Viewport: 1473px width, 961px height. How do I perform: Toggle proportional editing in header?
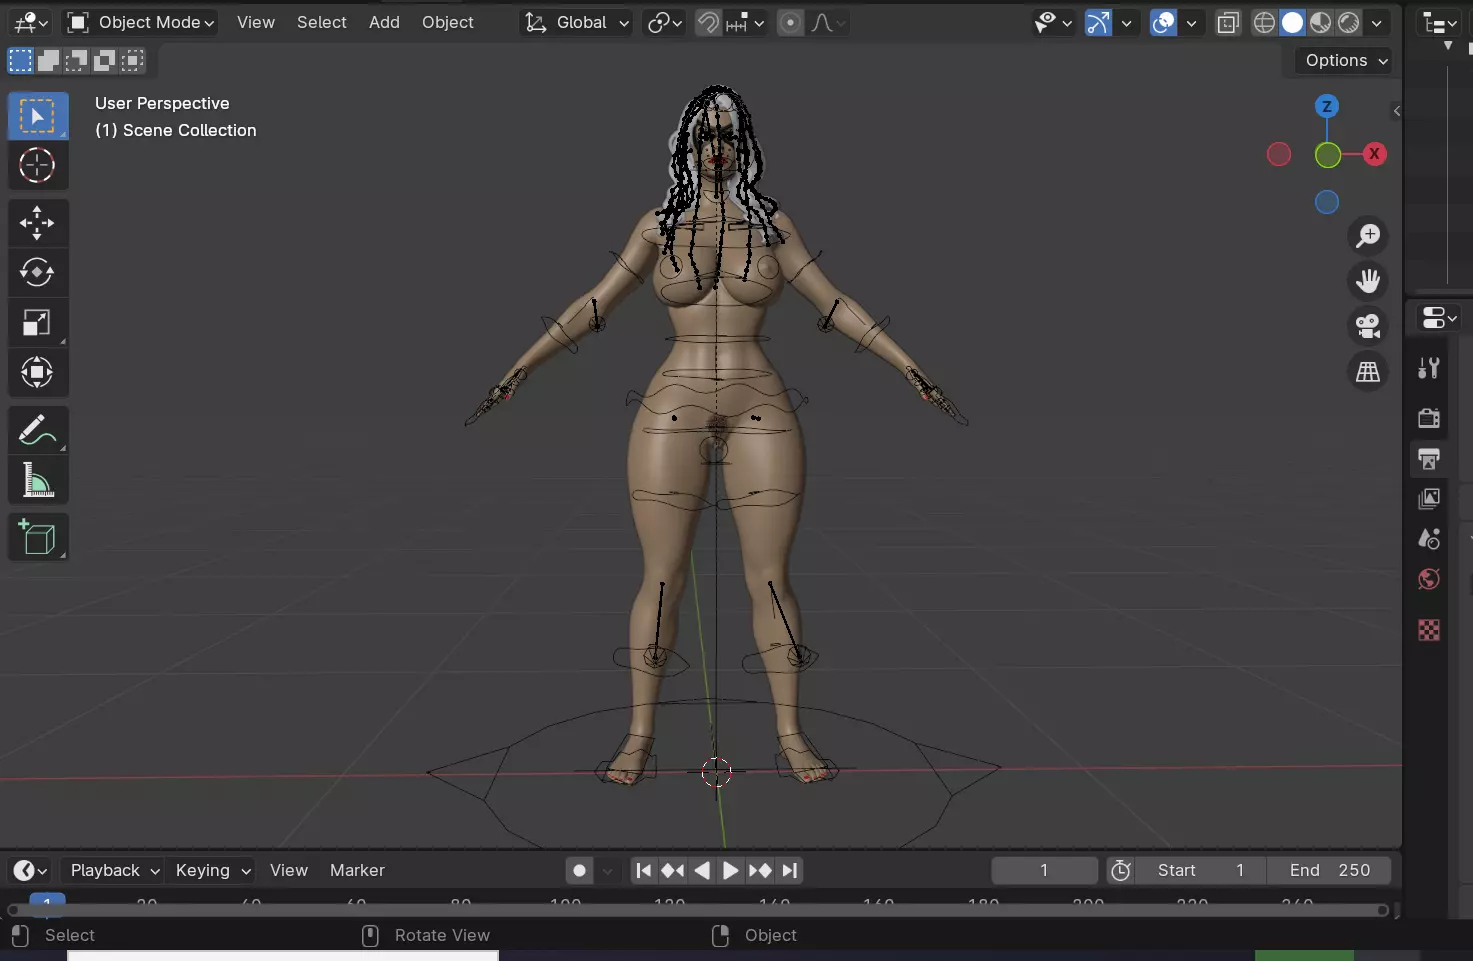click(790, 22)
